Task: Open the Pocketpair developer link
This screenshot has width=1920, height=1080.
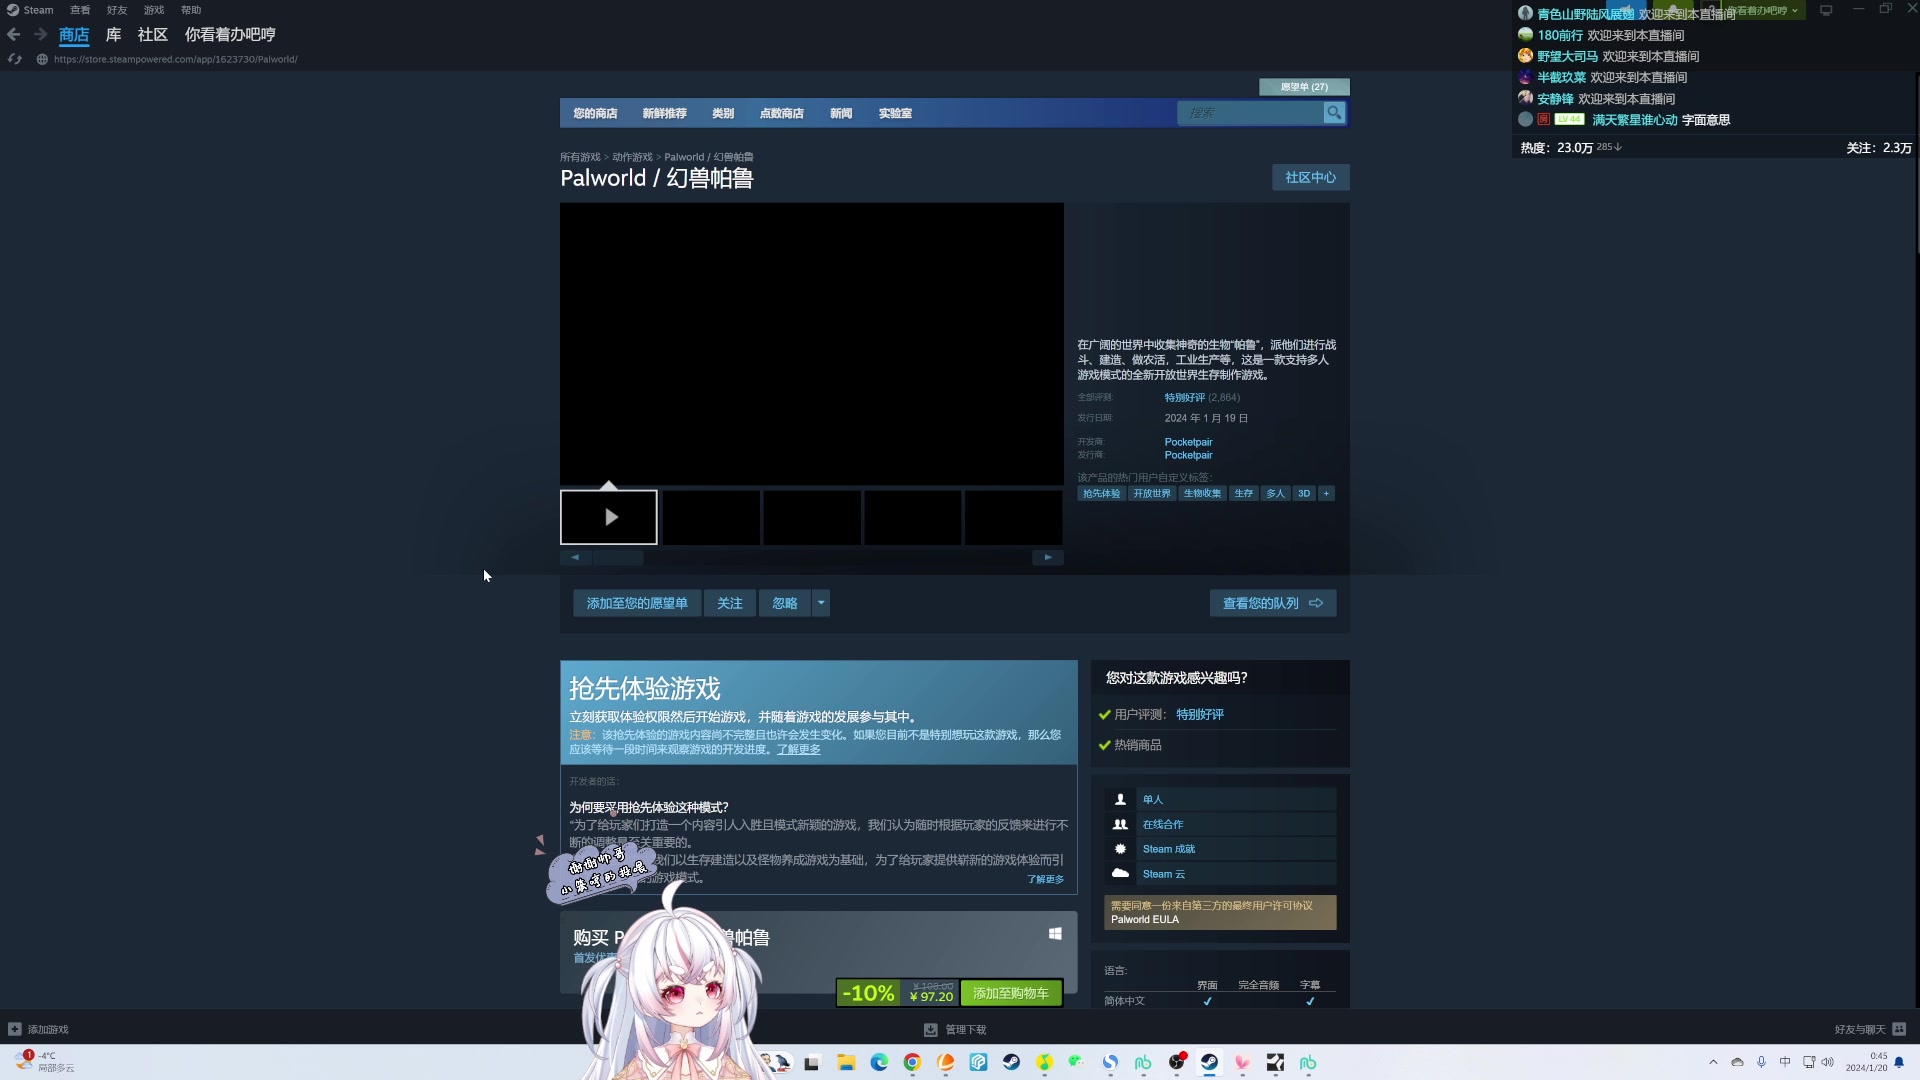Action: 1188,441
